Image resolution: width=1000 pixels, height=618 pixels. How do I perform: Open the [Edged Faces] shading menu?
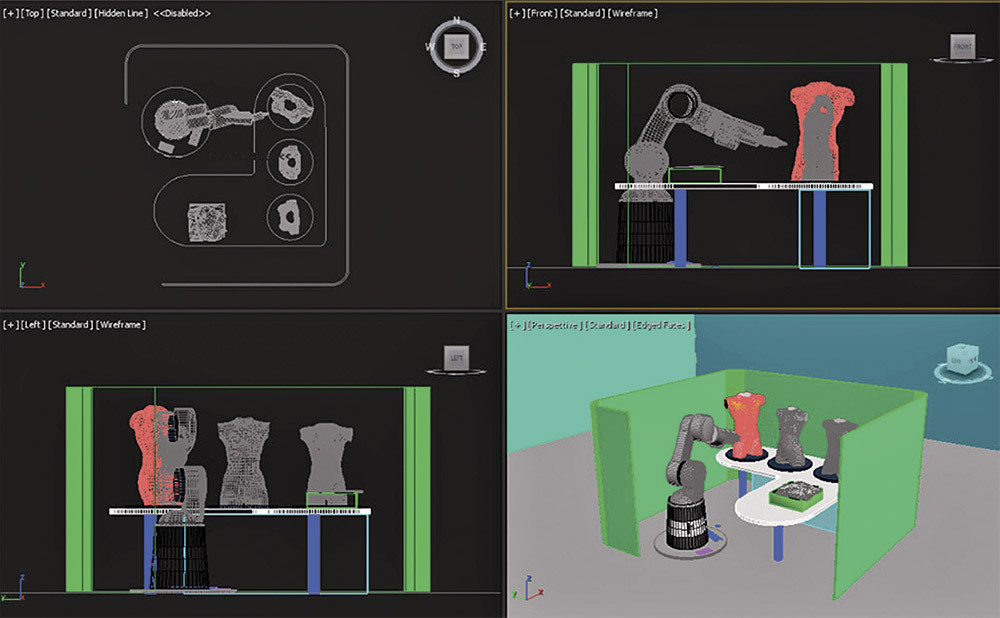coord(663,326)
